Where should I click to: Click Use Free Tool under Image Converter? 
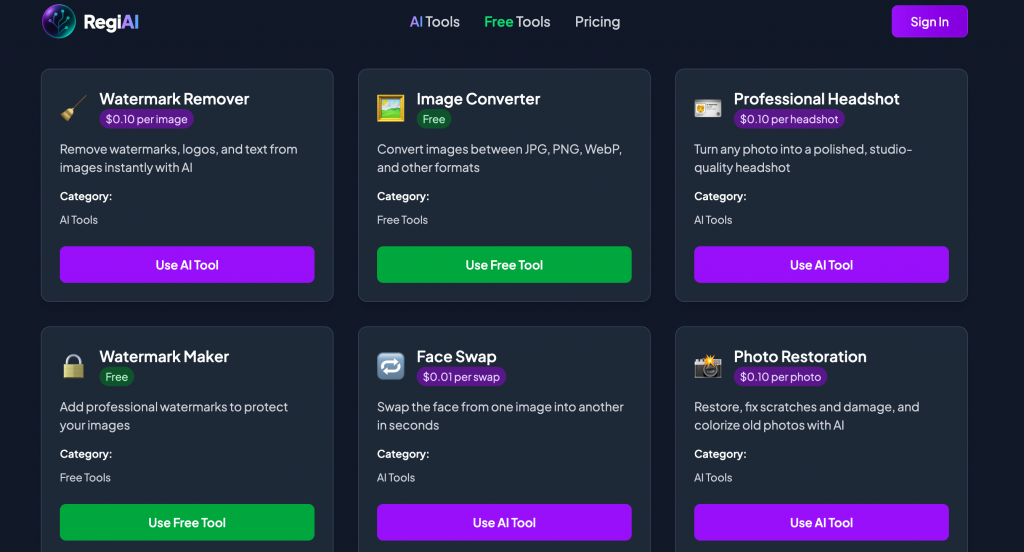point(504,265)
